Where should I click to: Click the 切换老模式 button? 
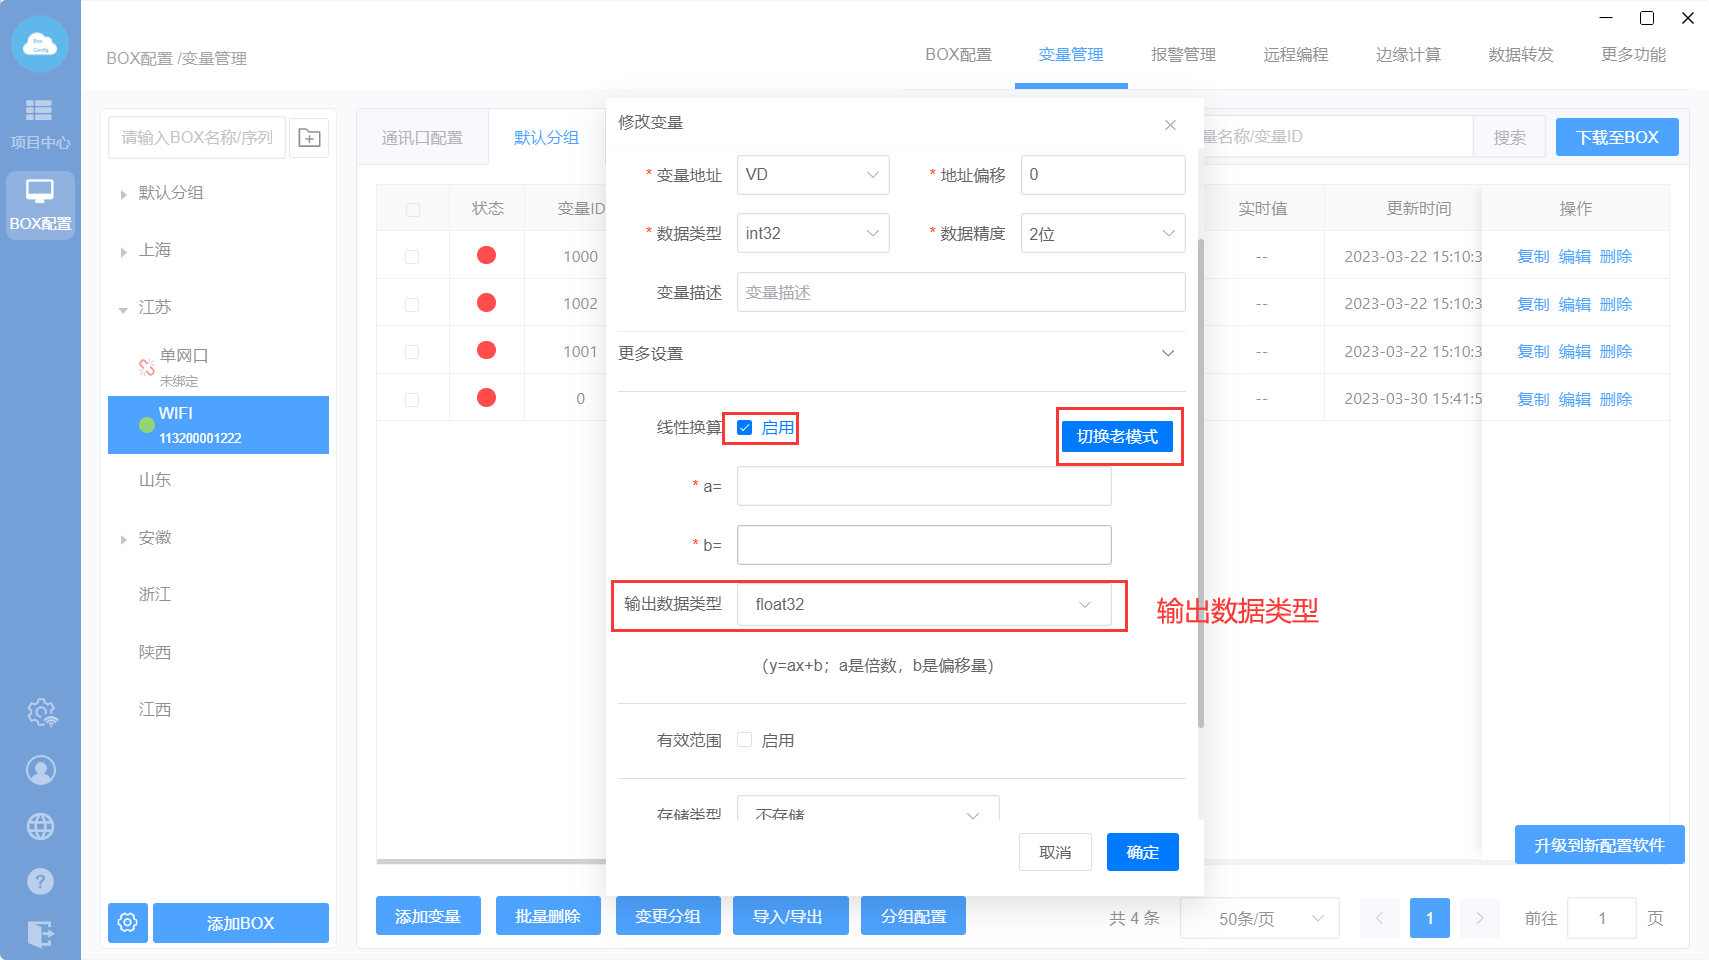(x=1117, y=437)
